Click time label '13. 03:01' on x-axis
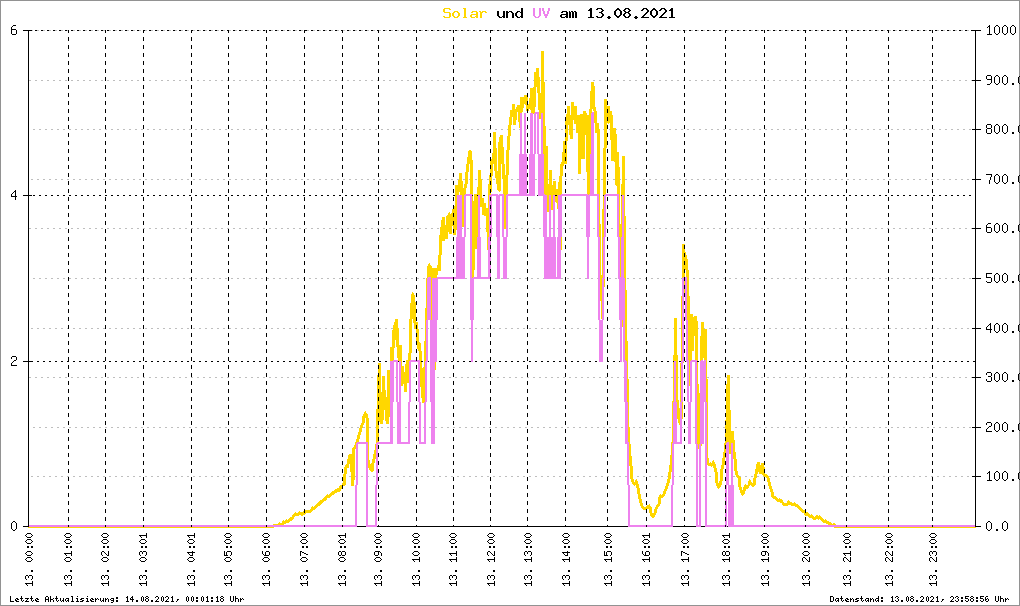 coord(144,559)
